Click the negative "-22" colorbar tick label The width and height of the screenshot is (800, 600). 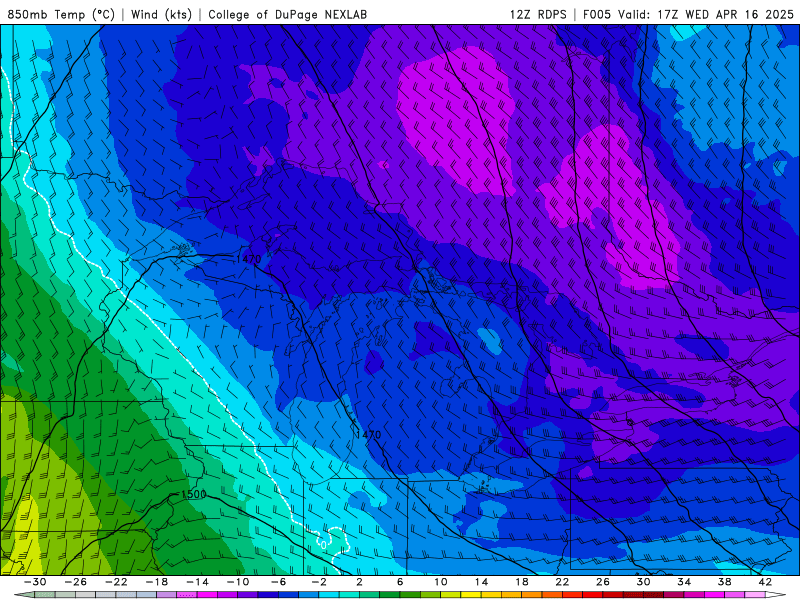[116, 582]
